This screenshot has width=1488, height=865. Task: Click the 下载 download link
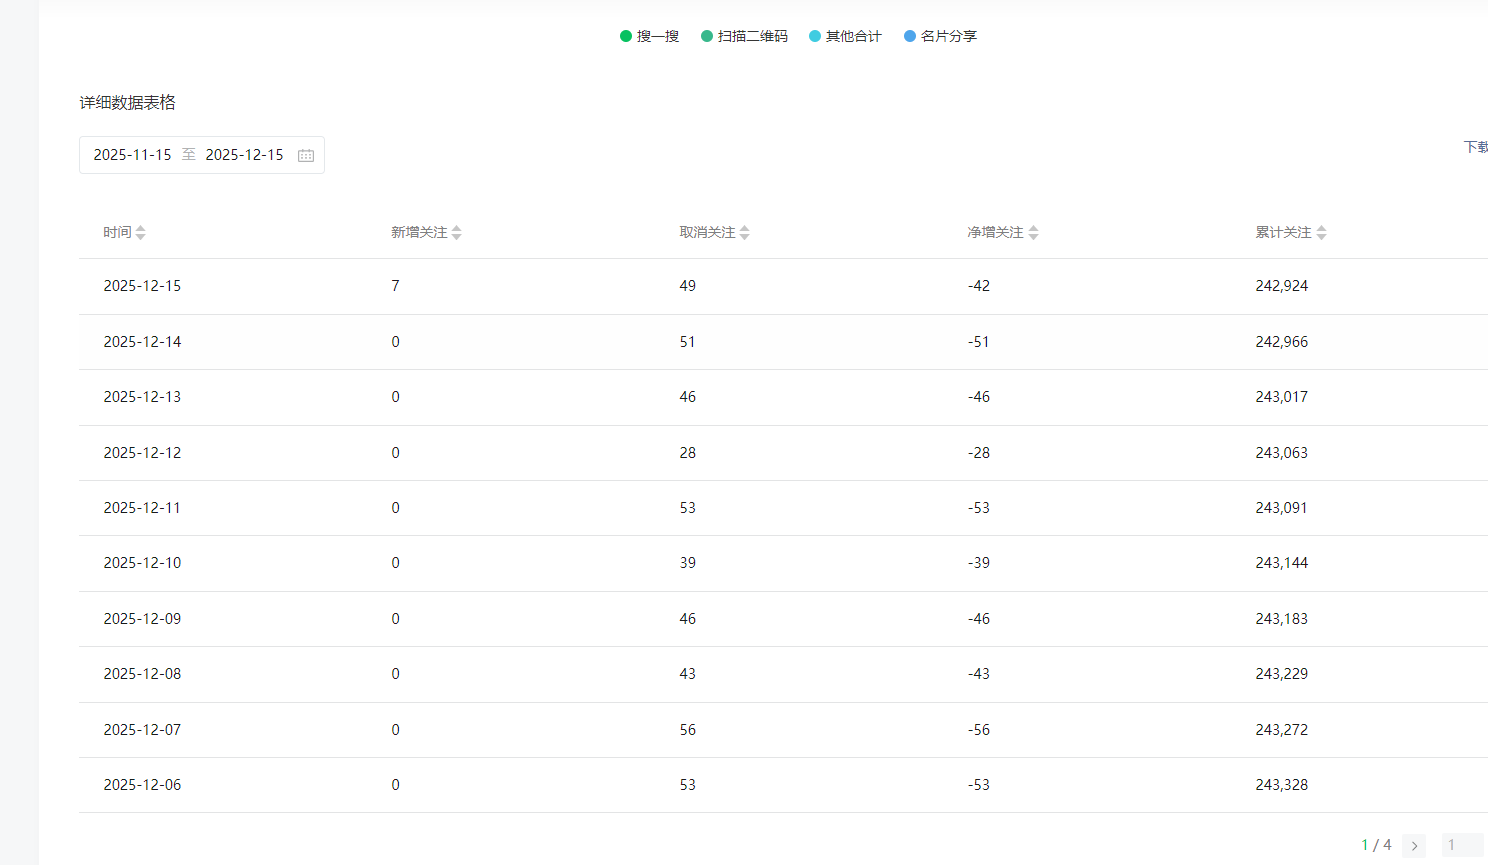[x=1475, y=147]
